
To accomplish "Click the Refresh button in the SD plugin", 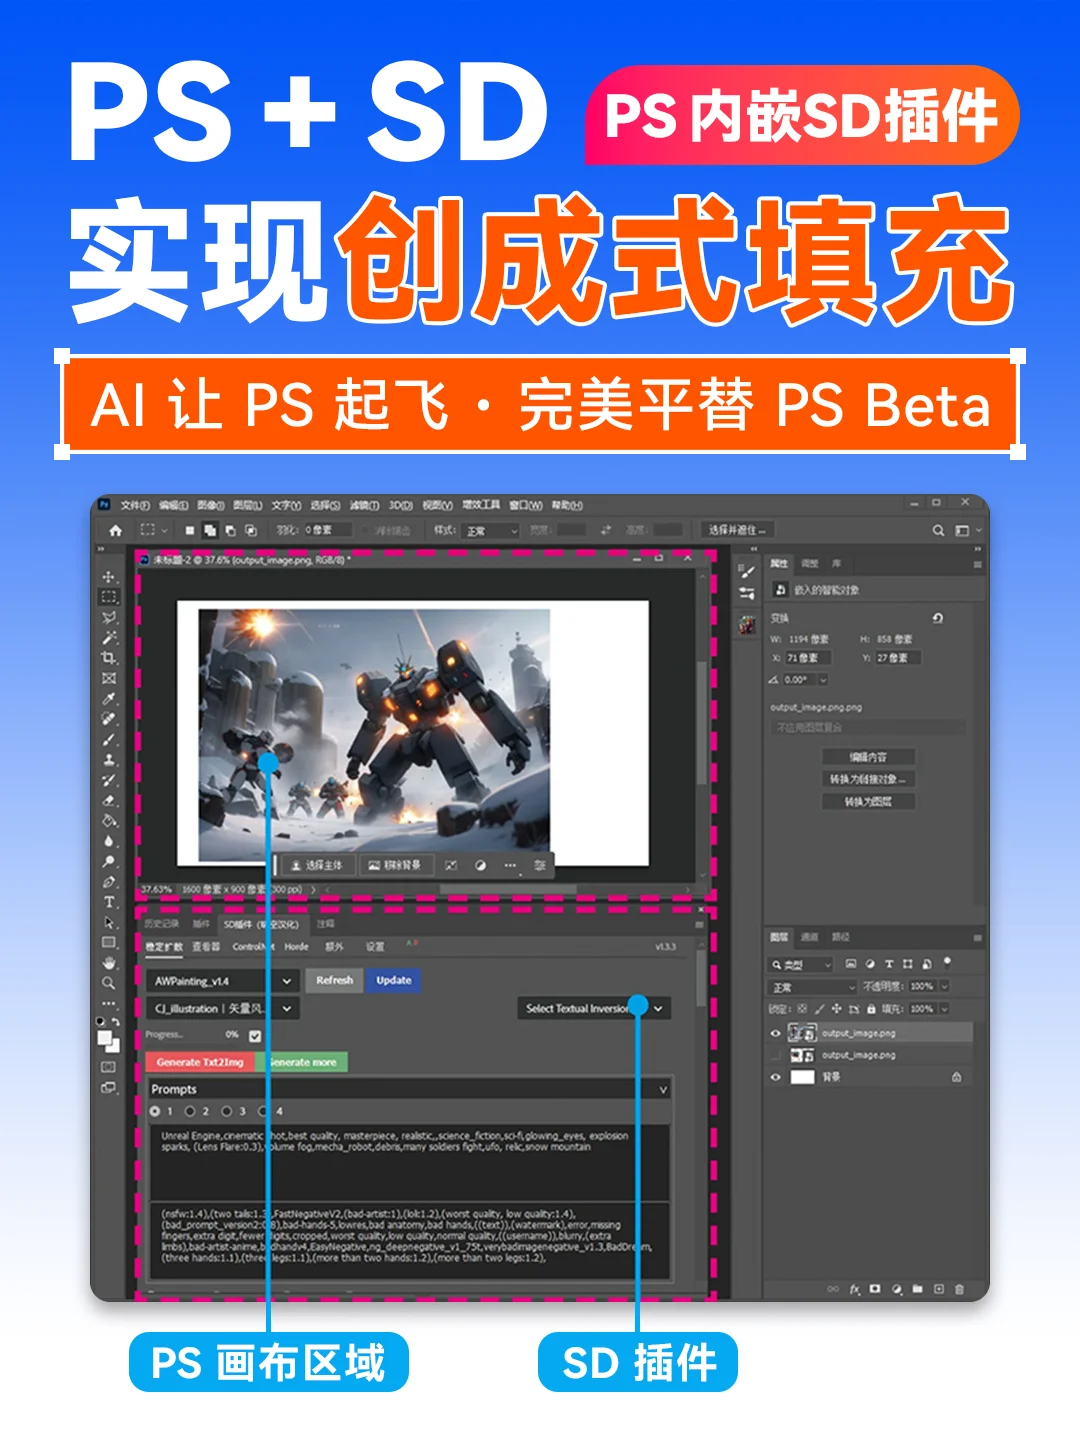I will (x=334, y=980).
